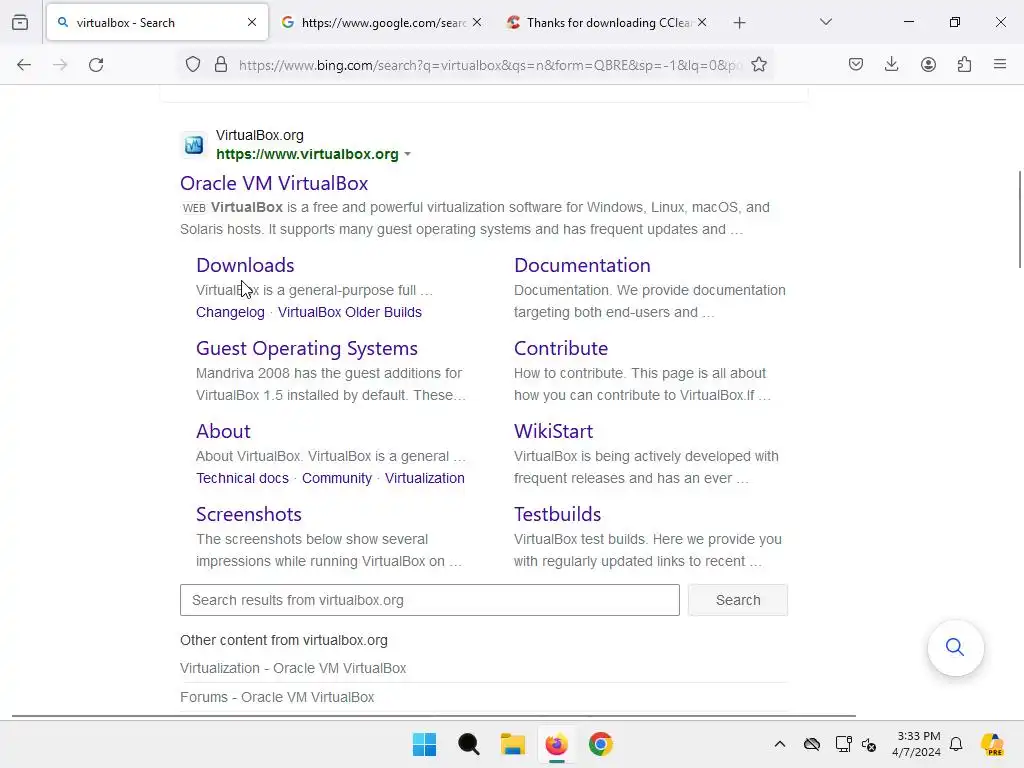The height and width of the screenshot is (768, 1024).
Task: Save page to Pocket
Action: point(856,65)
